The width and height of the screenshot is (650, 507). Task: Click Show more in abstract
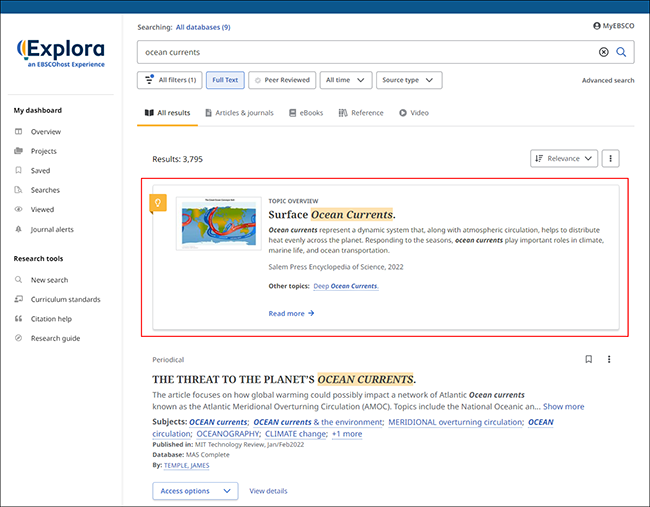coord(564,407)
